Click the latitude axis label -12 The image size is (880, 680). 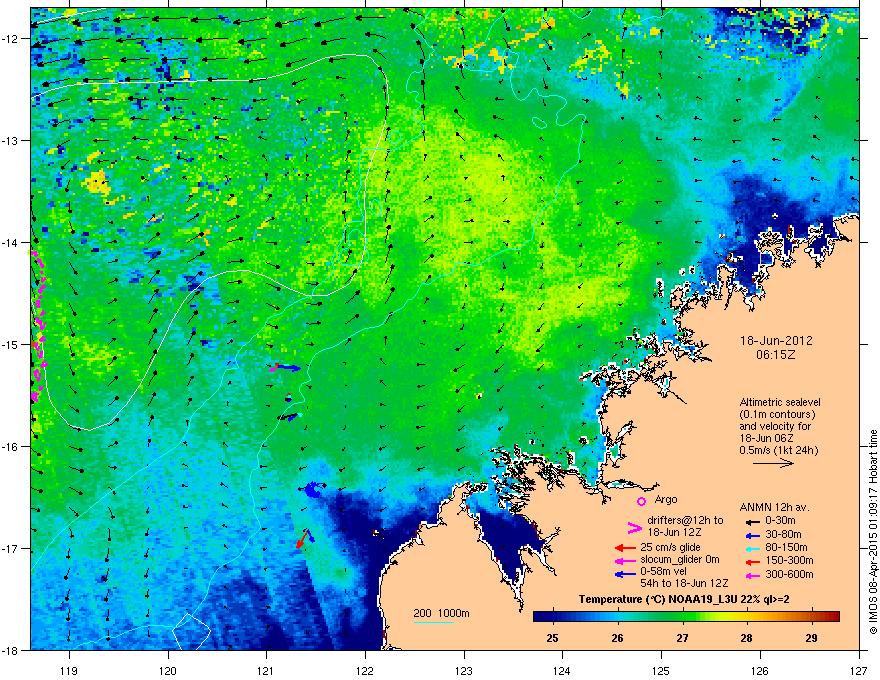point(10,39)
